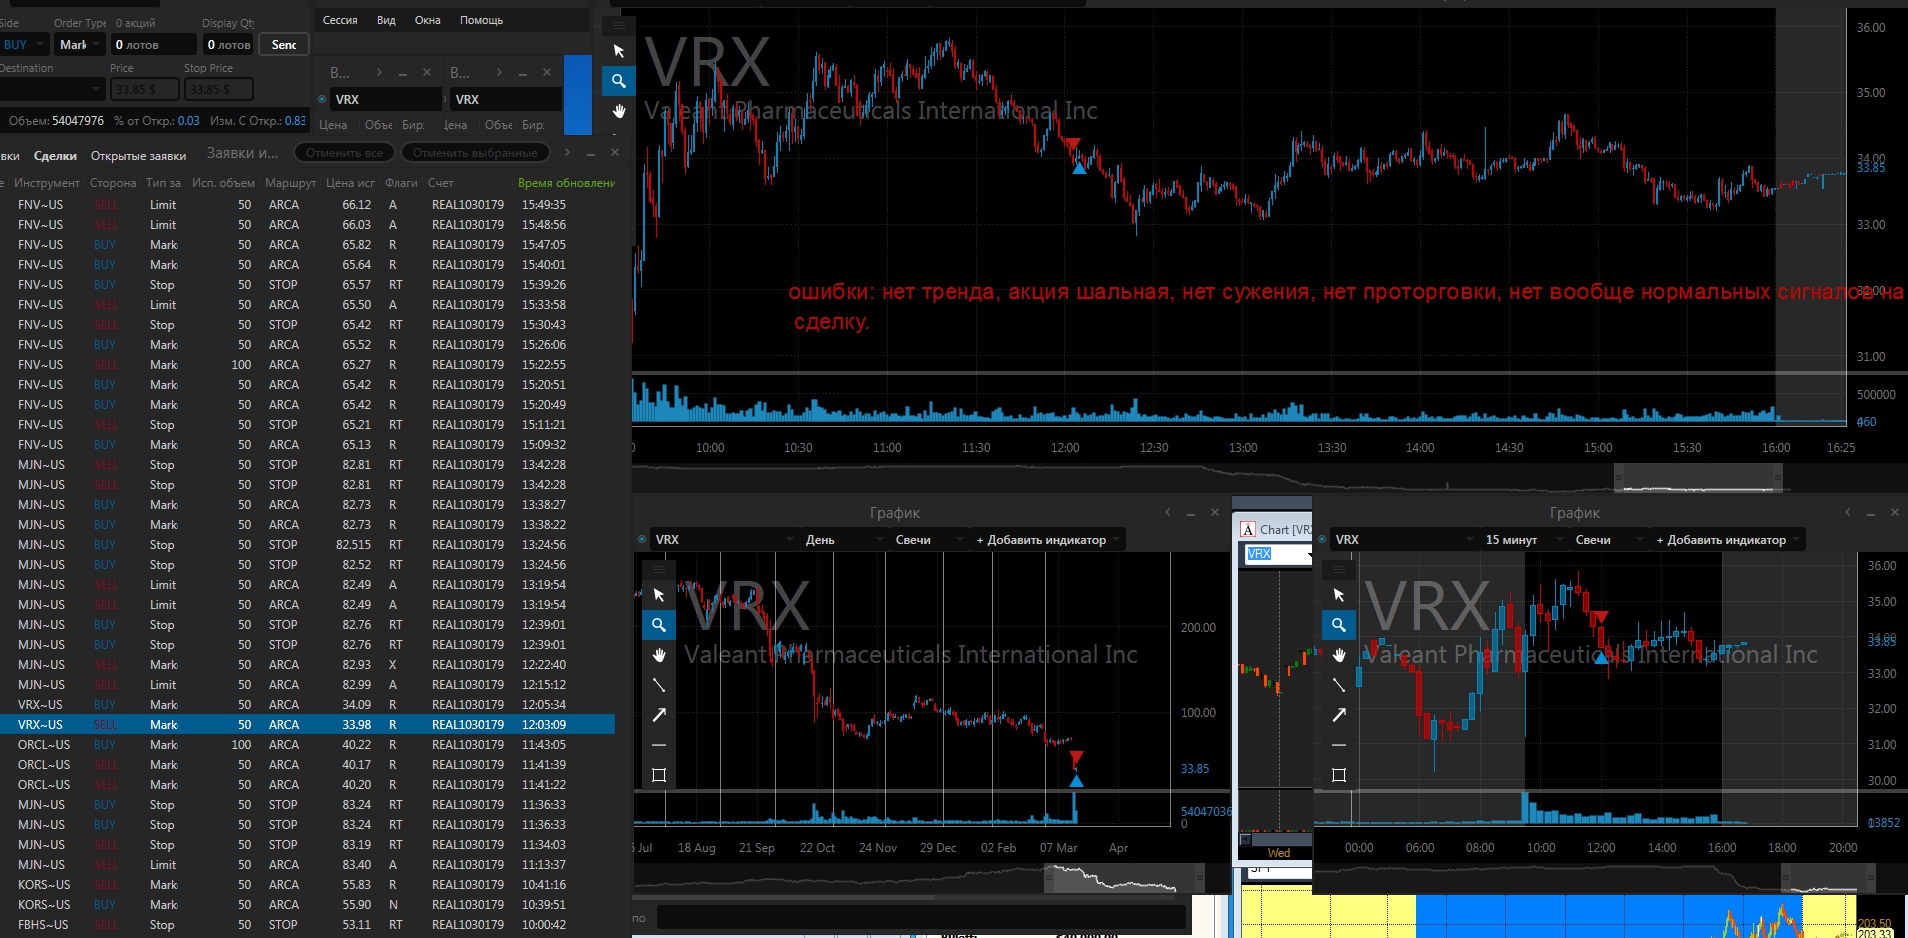Click the Отменить выбранные button

tap(475, 152)
